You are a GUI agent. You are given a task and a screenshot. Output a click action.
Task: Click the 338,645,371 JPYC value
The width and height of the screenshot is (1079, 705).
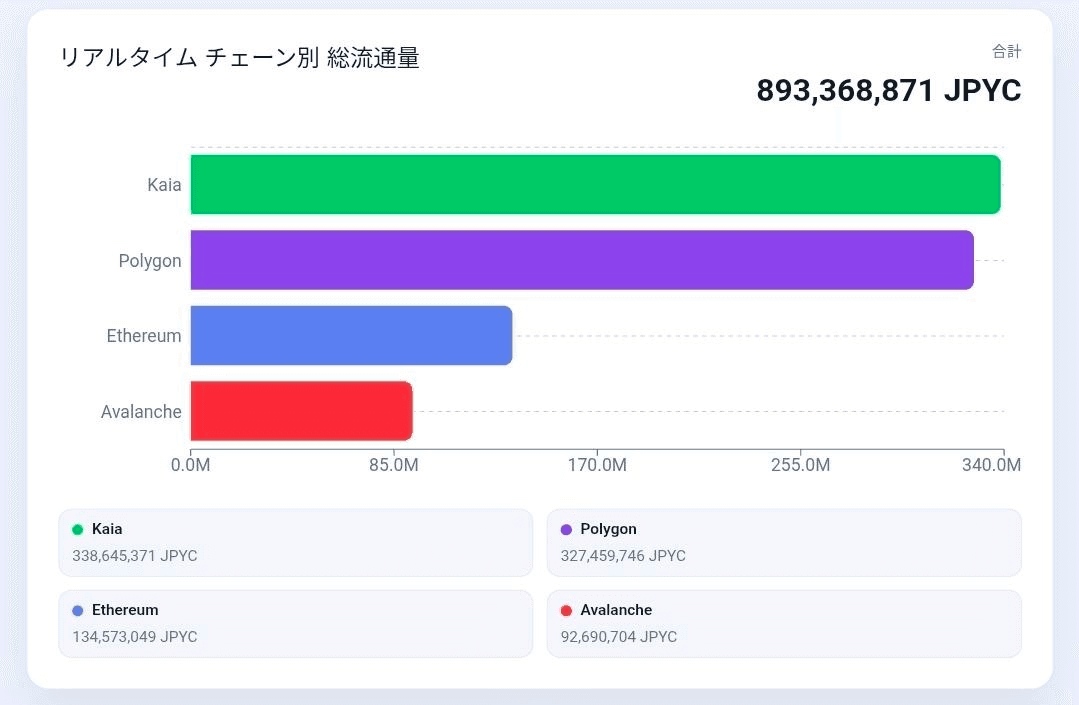coord(135,556)
